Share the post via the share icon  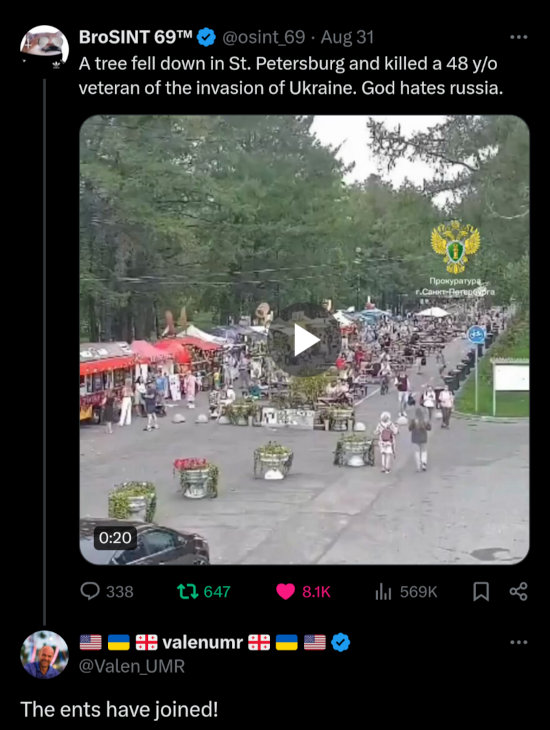pyautogui.click(x=518, y=592)
